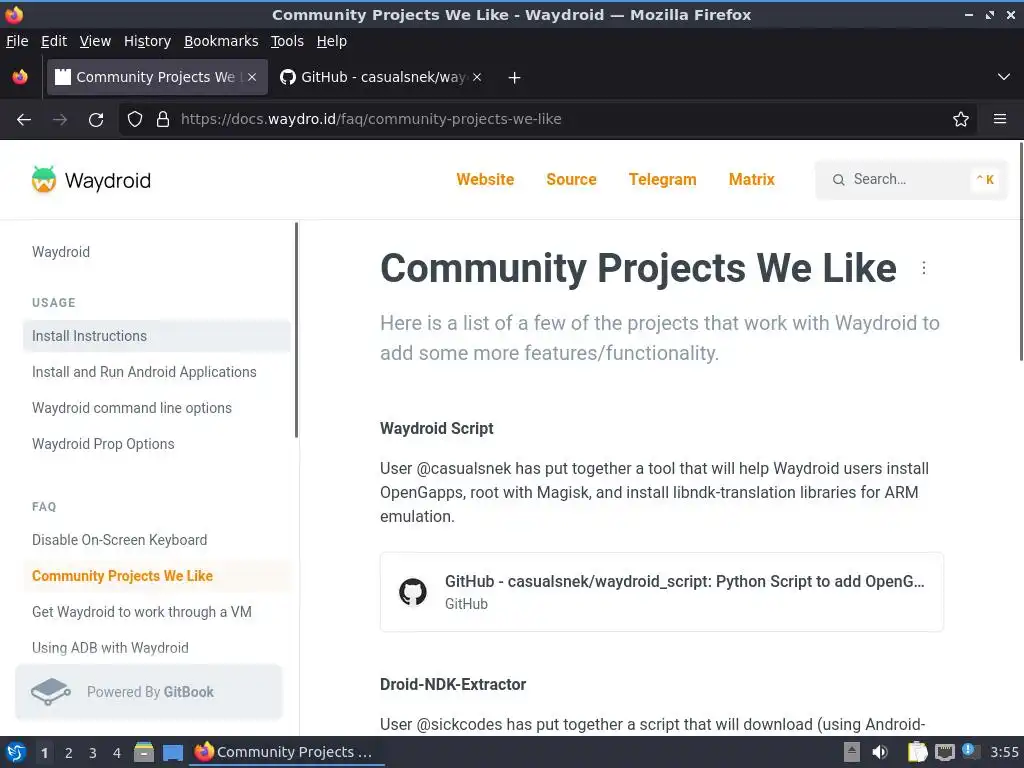Viewport: 1024px width, 768px height.
Task: Follow the Source header link
Action: [x=571, y=180]
